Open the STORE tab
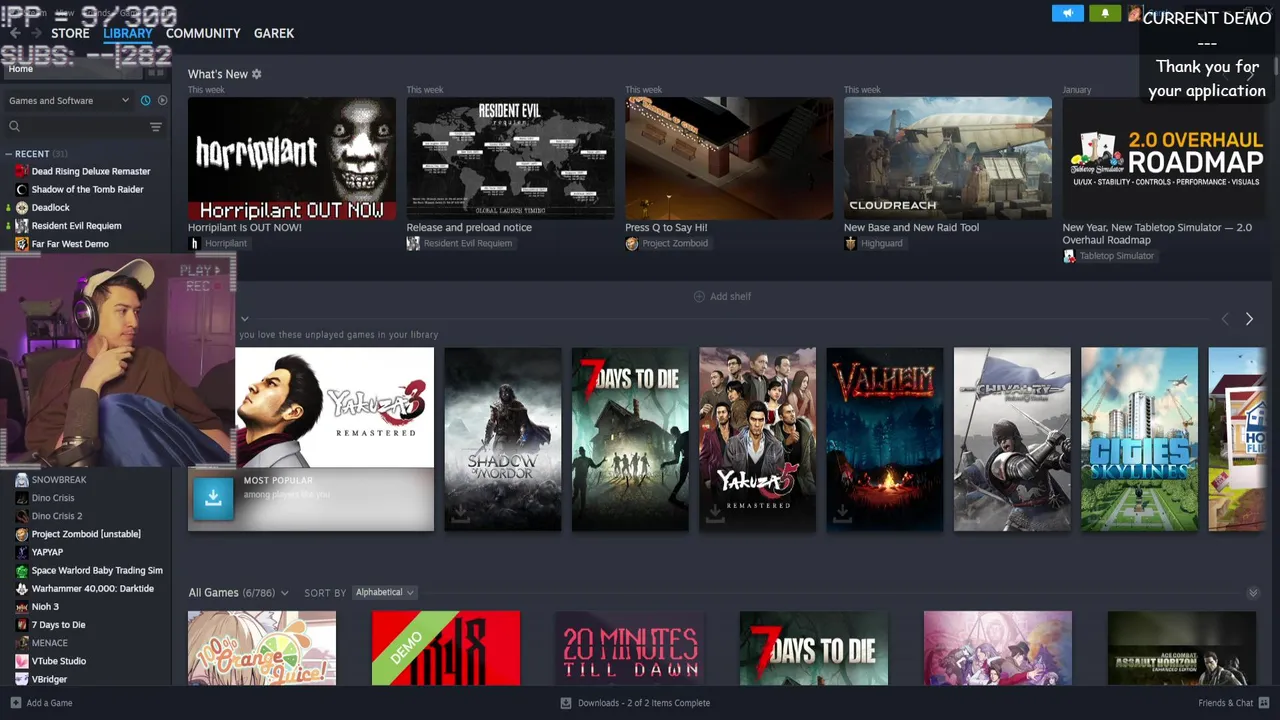This screenshot has height=720, width=1280. (70, 33)
